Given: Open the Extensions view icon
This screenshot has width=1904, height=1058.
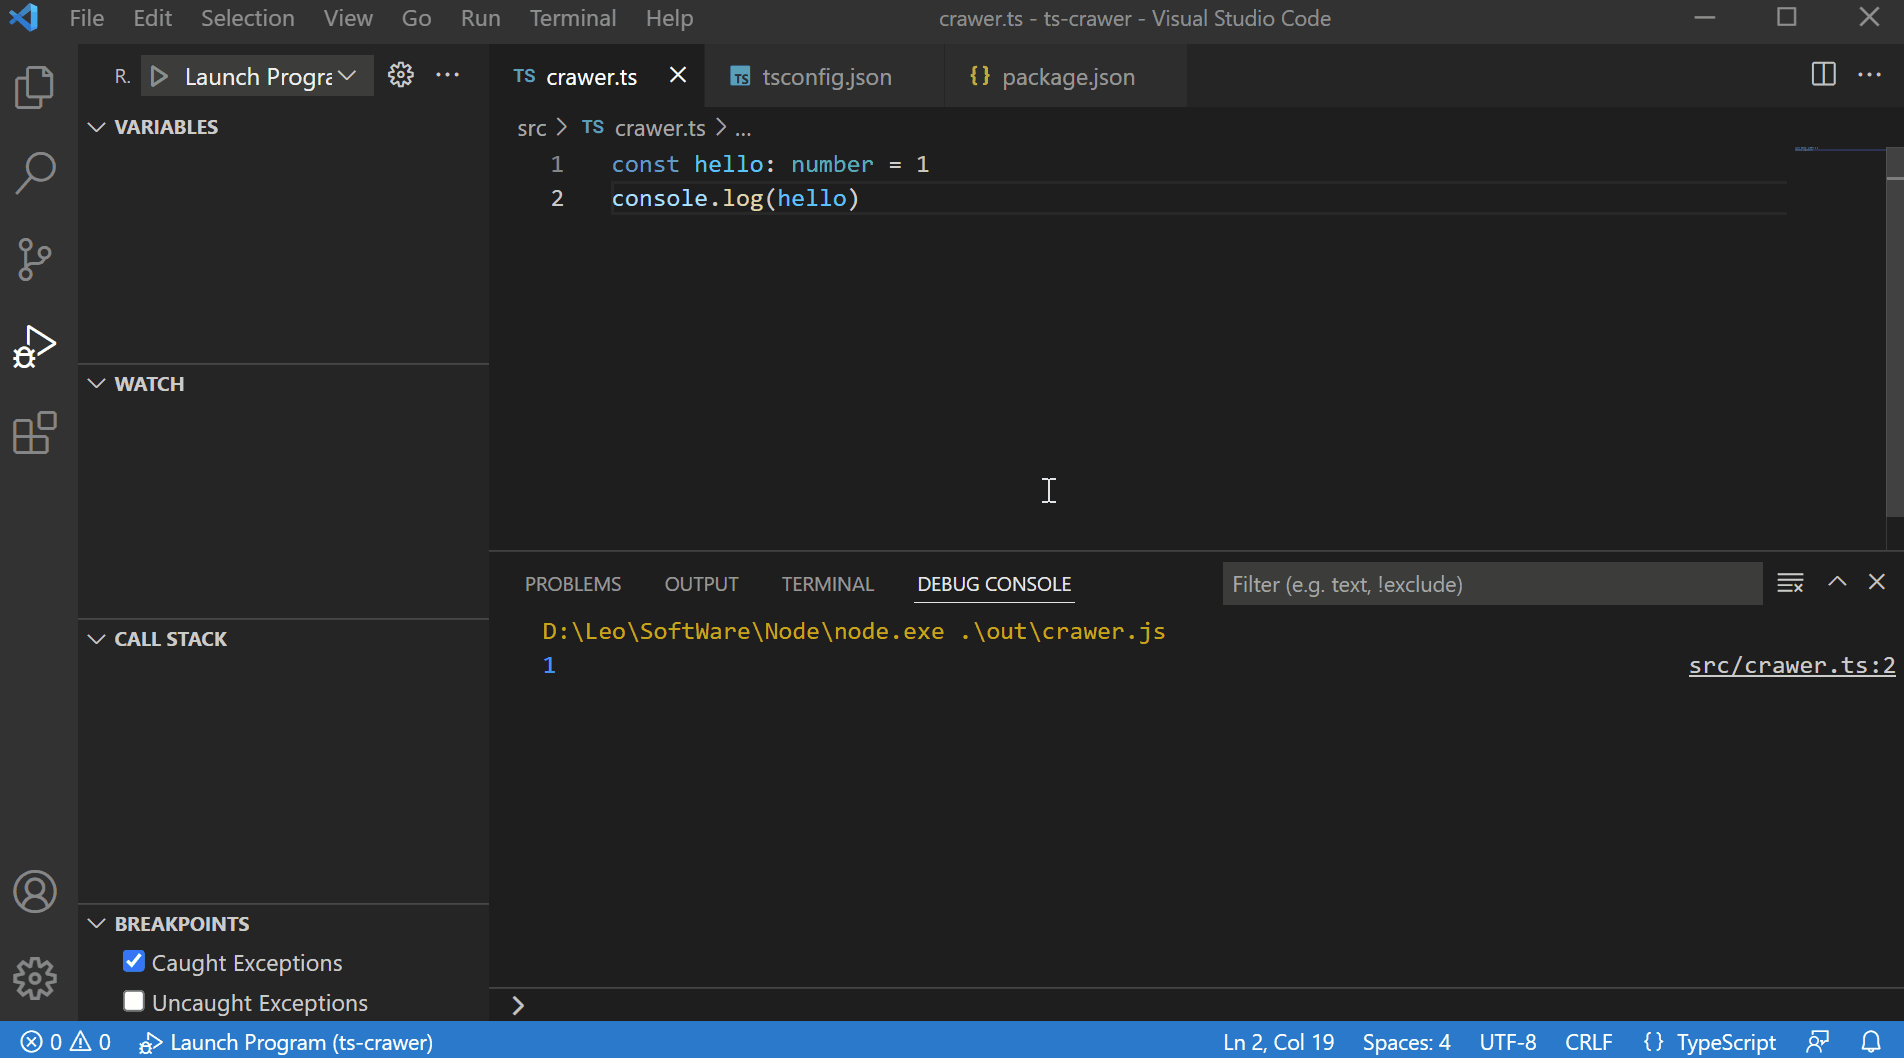Looking at the screenshot, I should click(35, 433).
